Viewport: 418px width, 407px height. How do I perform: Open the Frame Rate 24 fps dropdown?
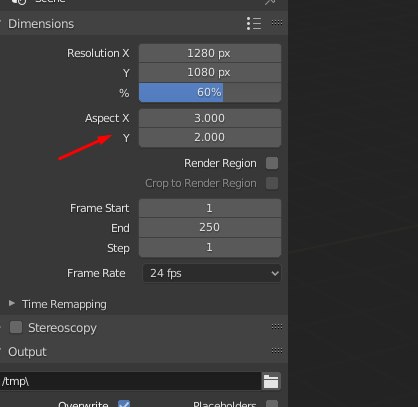pos(212,273)
